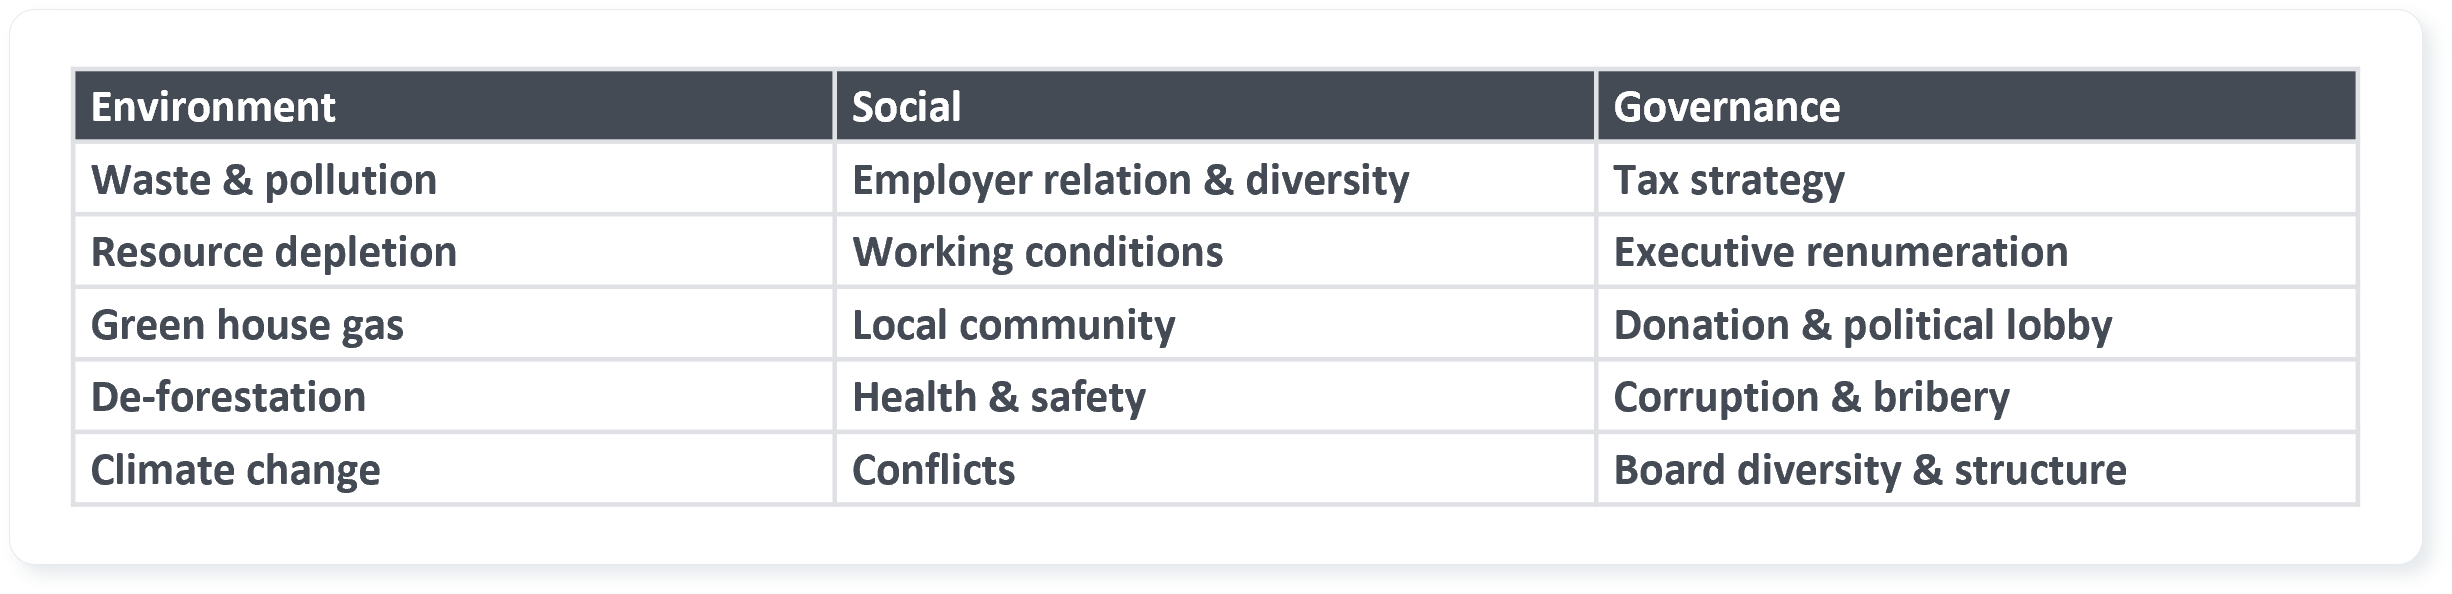Click the Conflicts cell
2452x594 pixels.
point(1215,469)
